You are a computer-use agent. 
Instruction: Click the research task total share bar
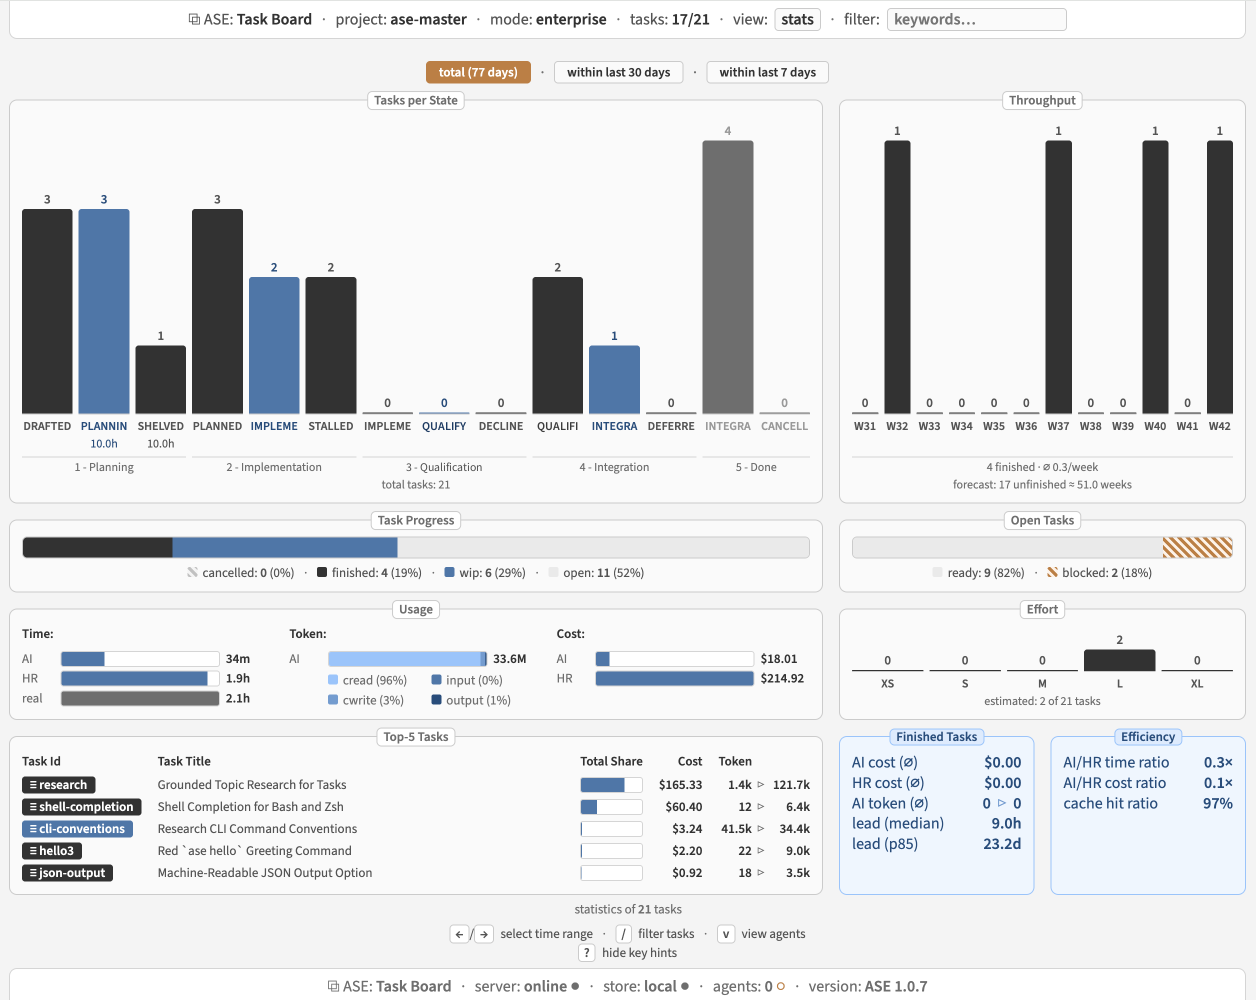611,785
